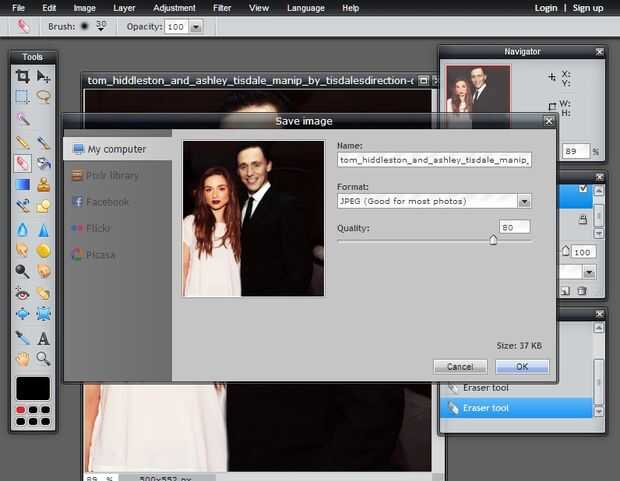620x481 pixels.
Task: Click the Login link
Action: (x=546, y=8)
